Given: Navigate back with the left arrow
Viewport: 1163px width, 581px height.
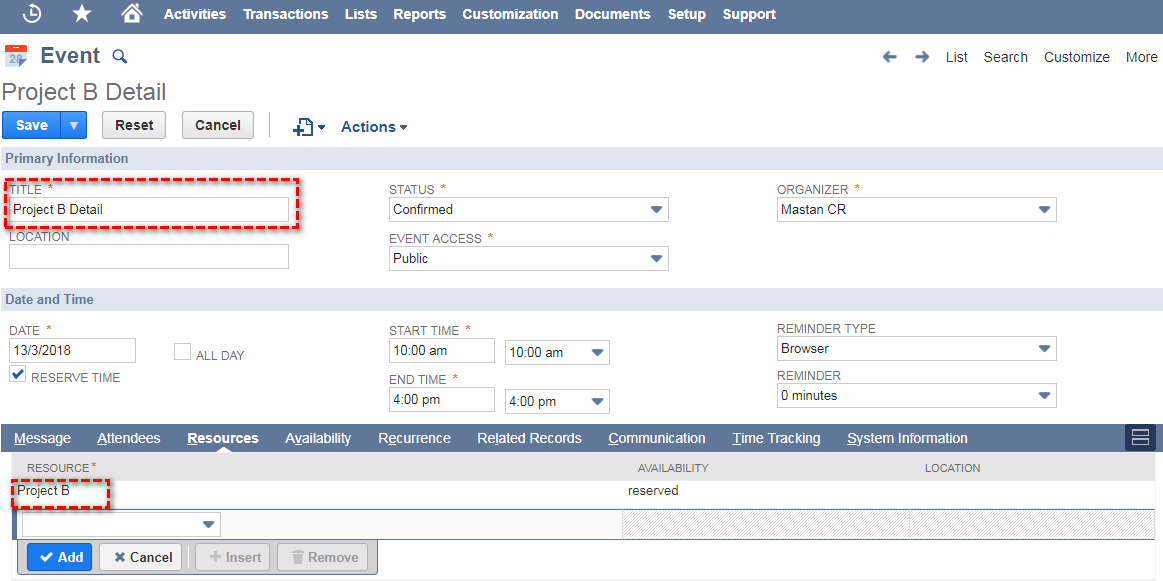Looking at the screenshot, I should [889, 57].
